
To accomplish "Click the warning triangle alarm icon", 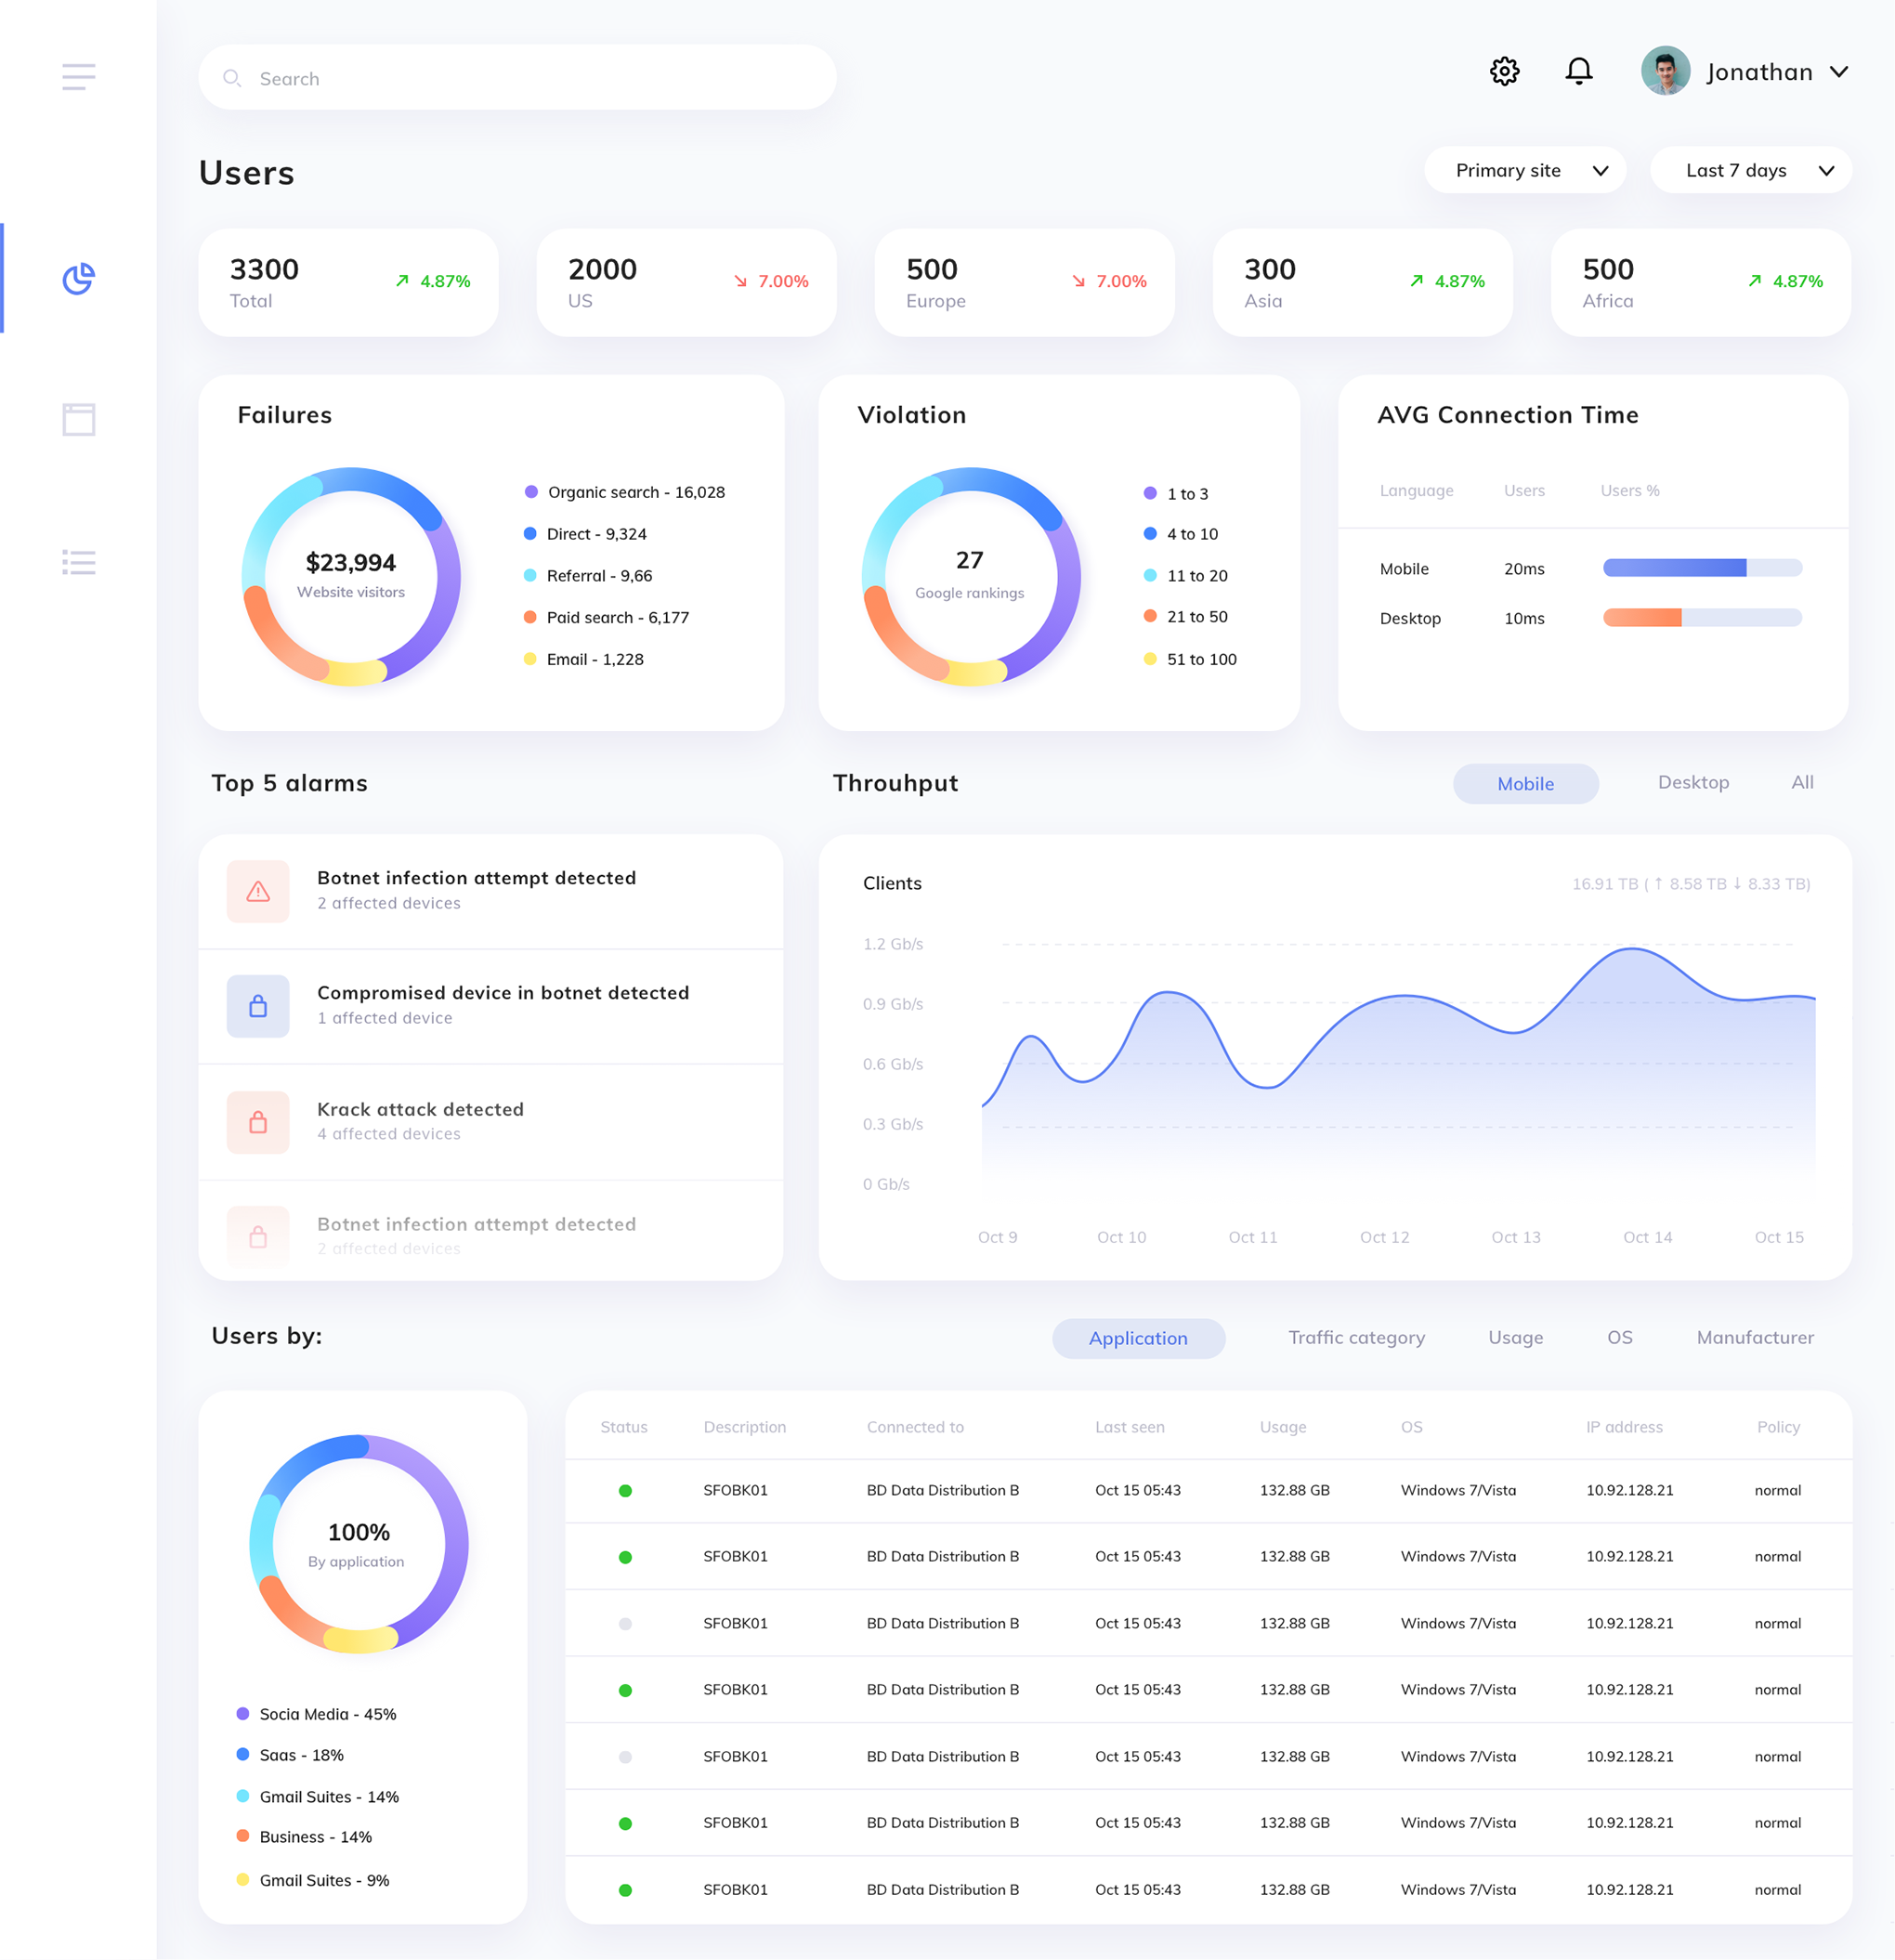I will coord(258,891).
